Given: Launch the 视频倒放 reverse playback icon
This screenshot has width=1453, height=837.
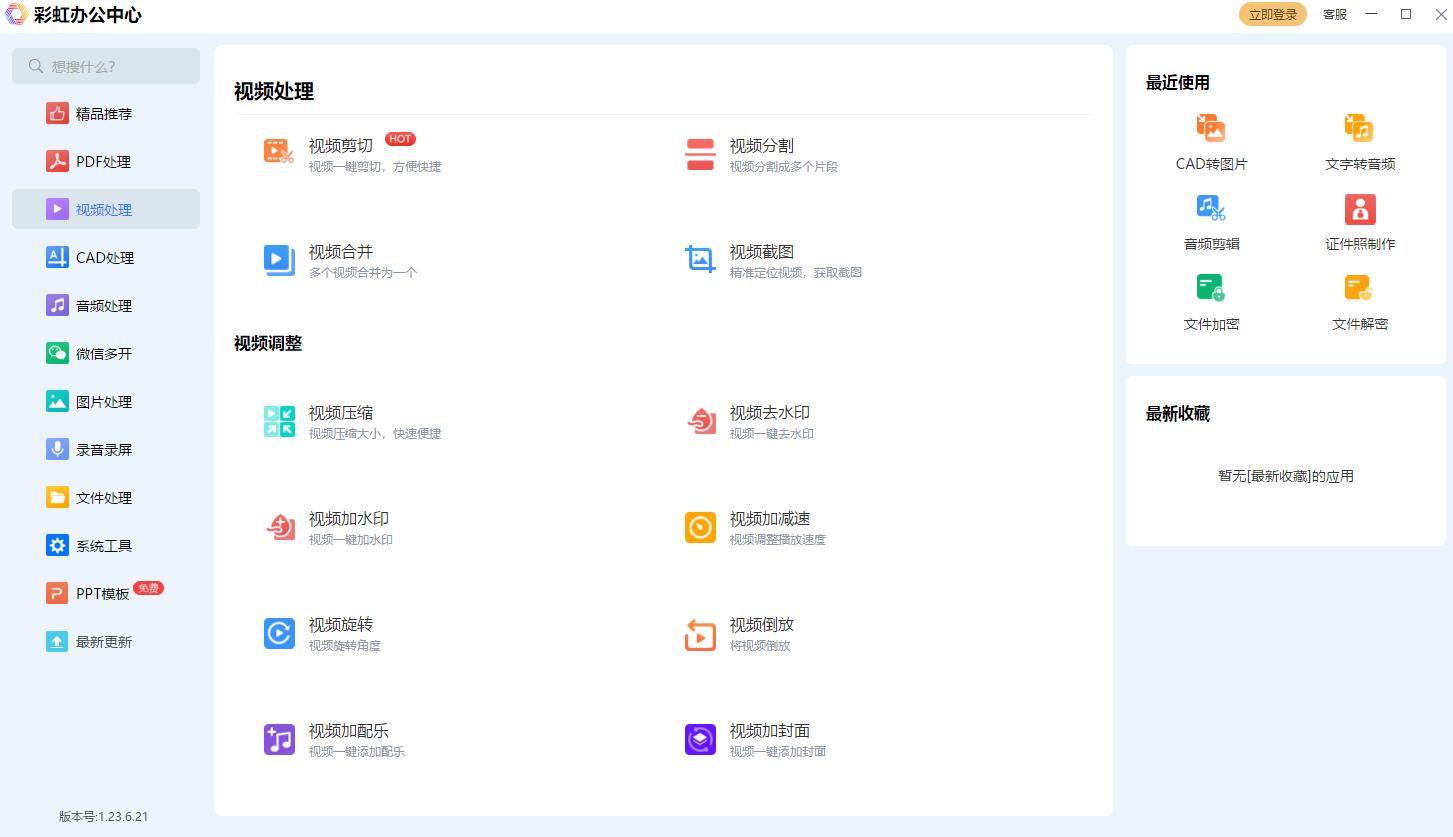Looking at the screenshot, I should tap(700, 634).
